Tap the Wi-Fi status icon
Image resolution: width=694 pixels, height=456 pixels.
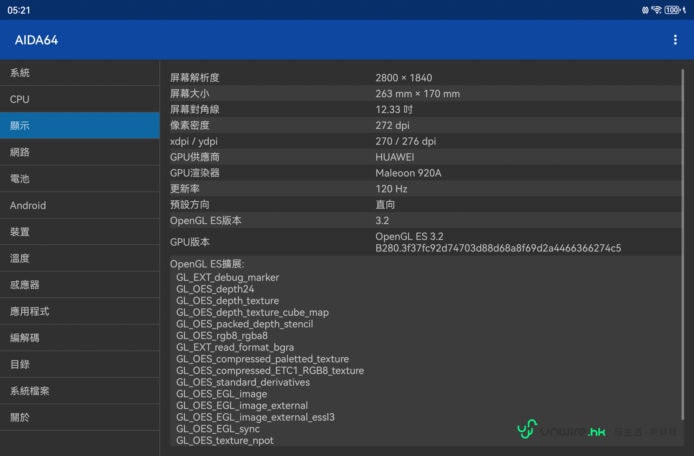656,10
